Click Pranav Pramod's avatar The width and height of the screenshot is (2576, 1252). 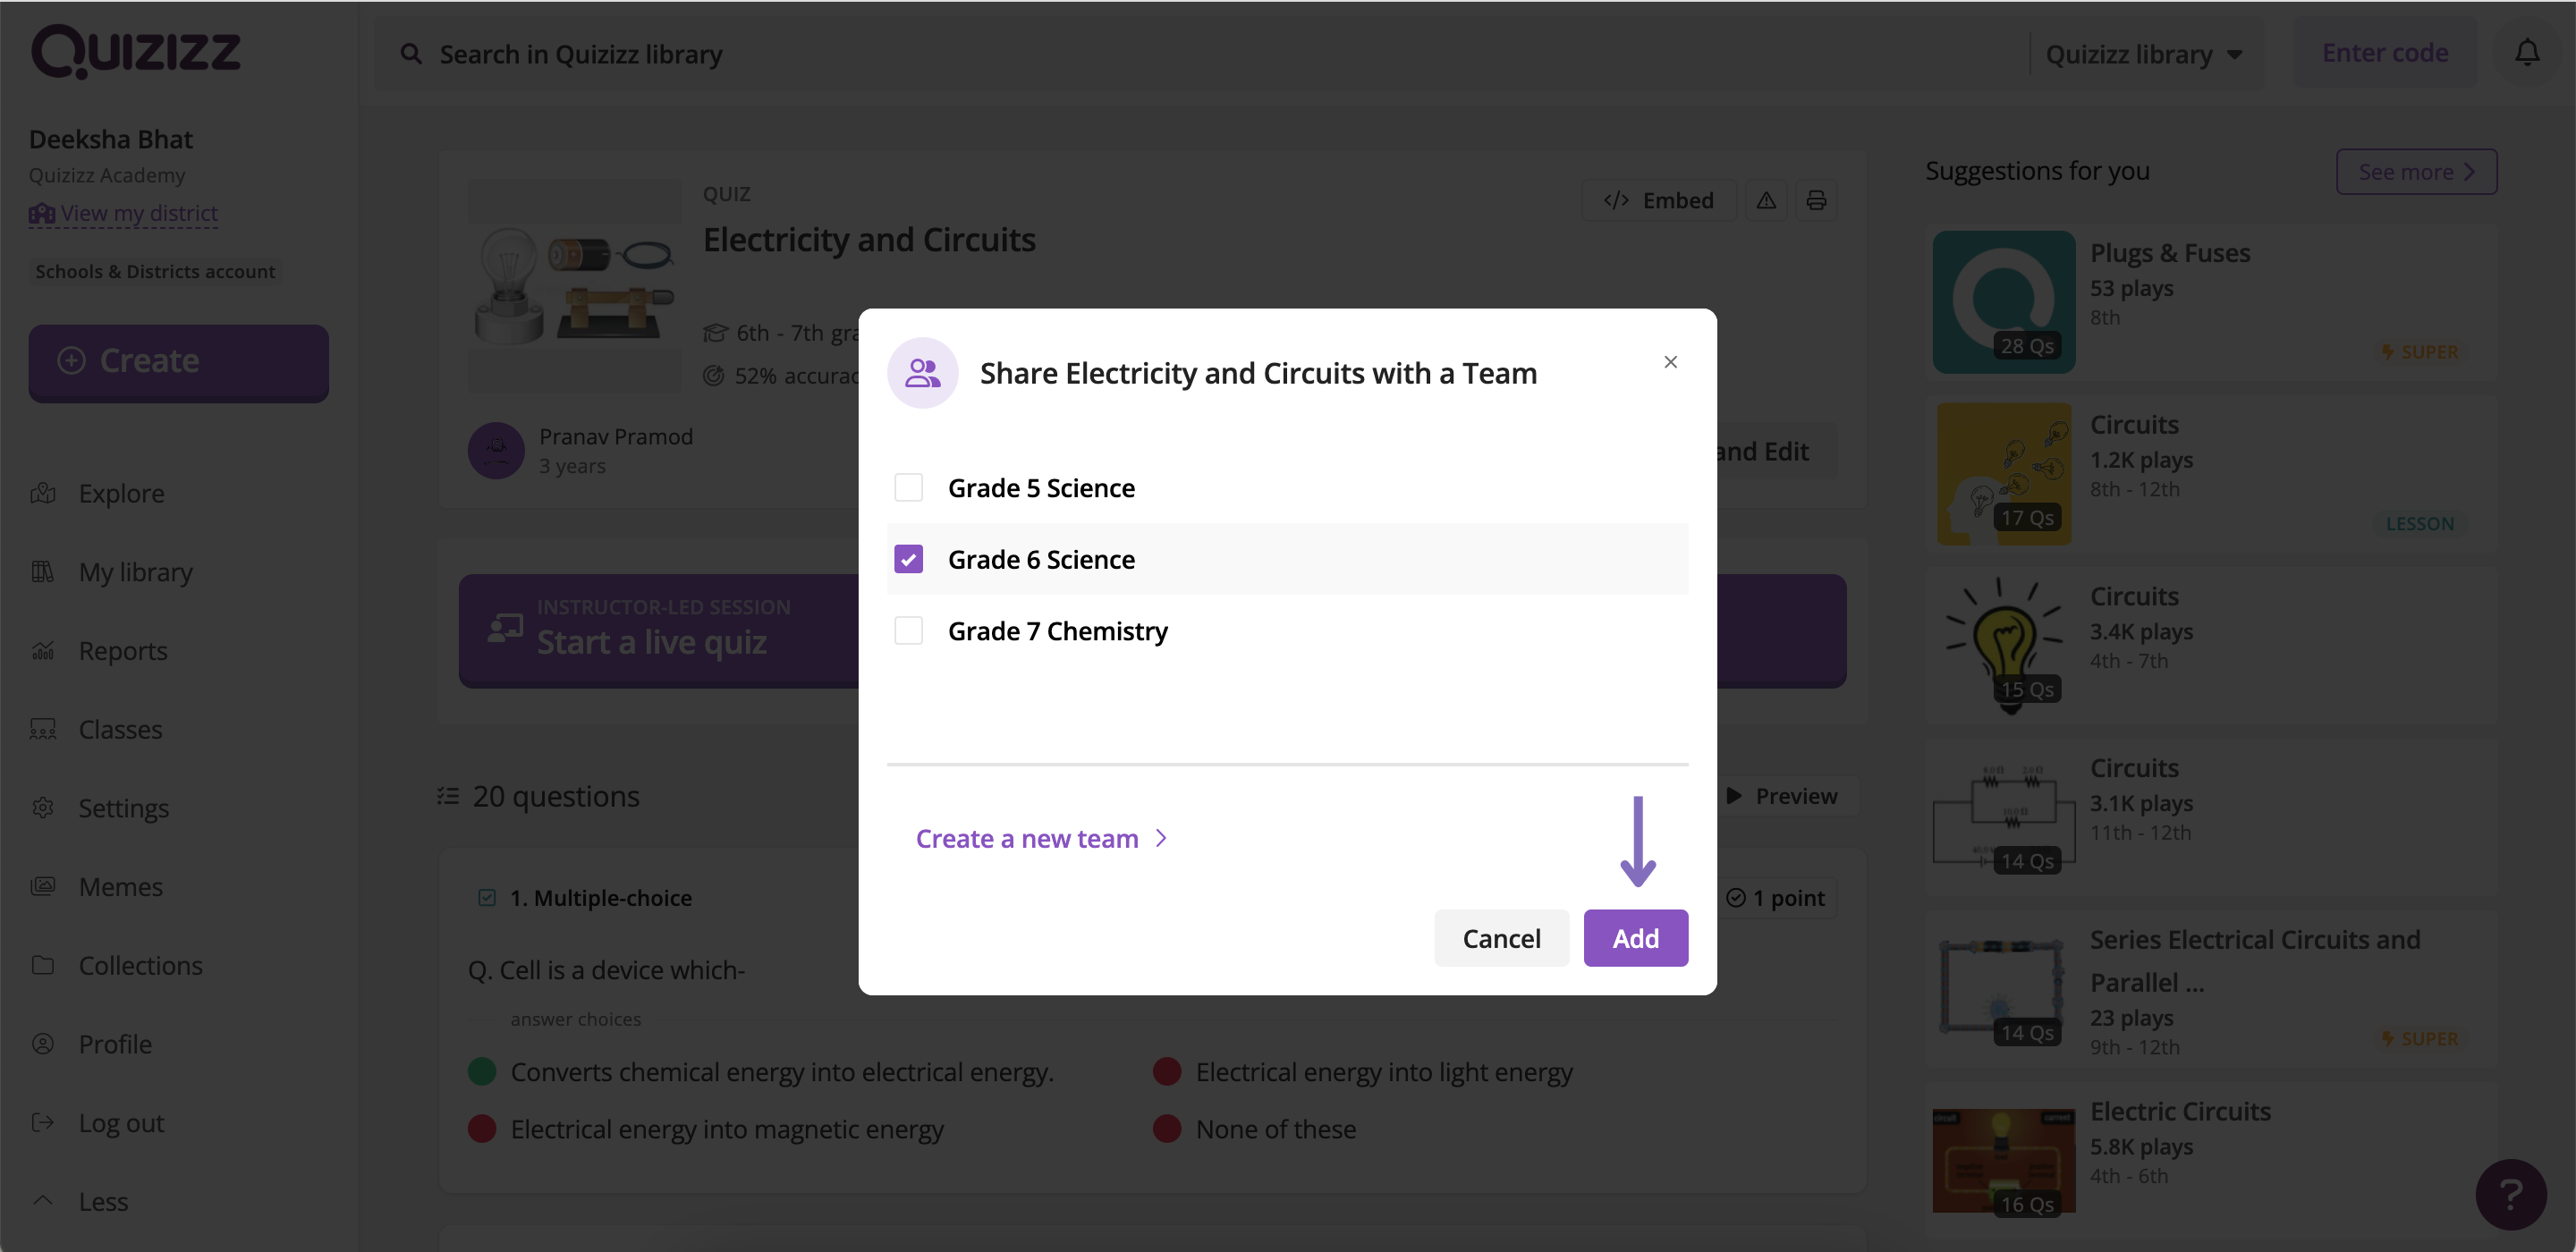pos(496,451)
